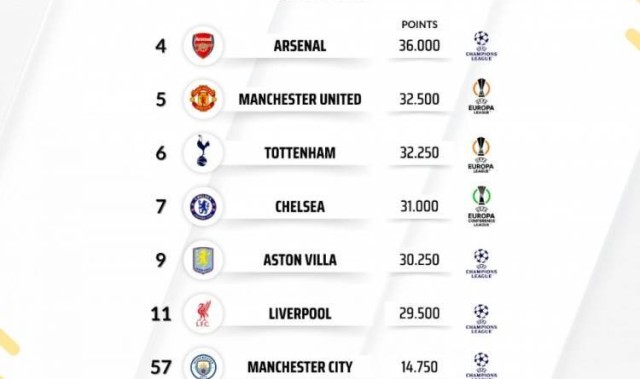Click the rank number 57
The width and height of the screenshot is (640, 379).
pyautogui.click(x=161, y=367)
